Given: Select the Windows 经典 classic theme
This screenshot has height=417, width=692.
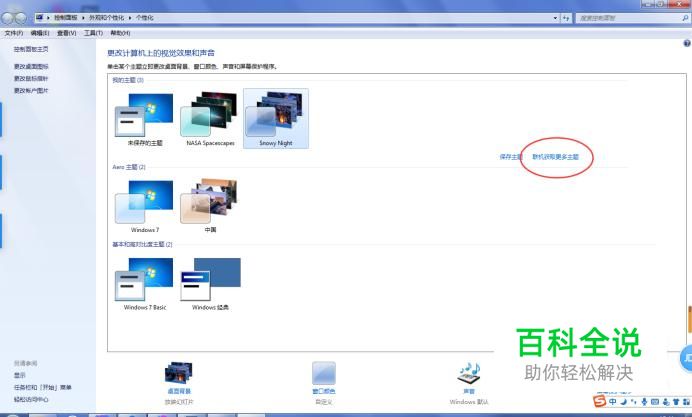Looking at the screenshot, I should click(x=210, y=283).
